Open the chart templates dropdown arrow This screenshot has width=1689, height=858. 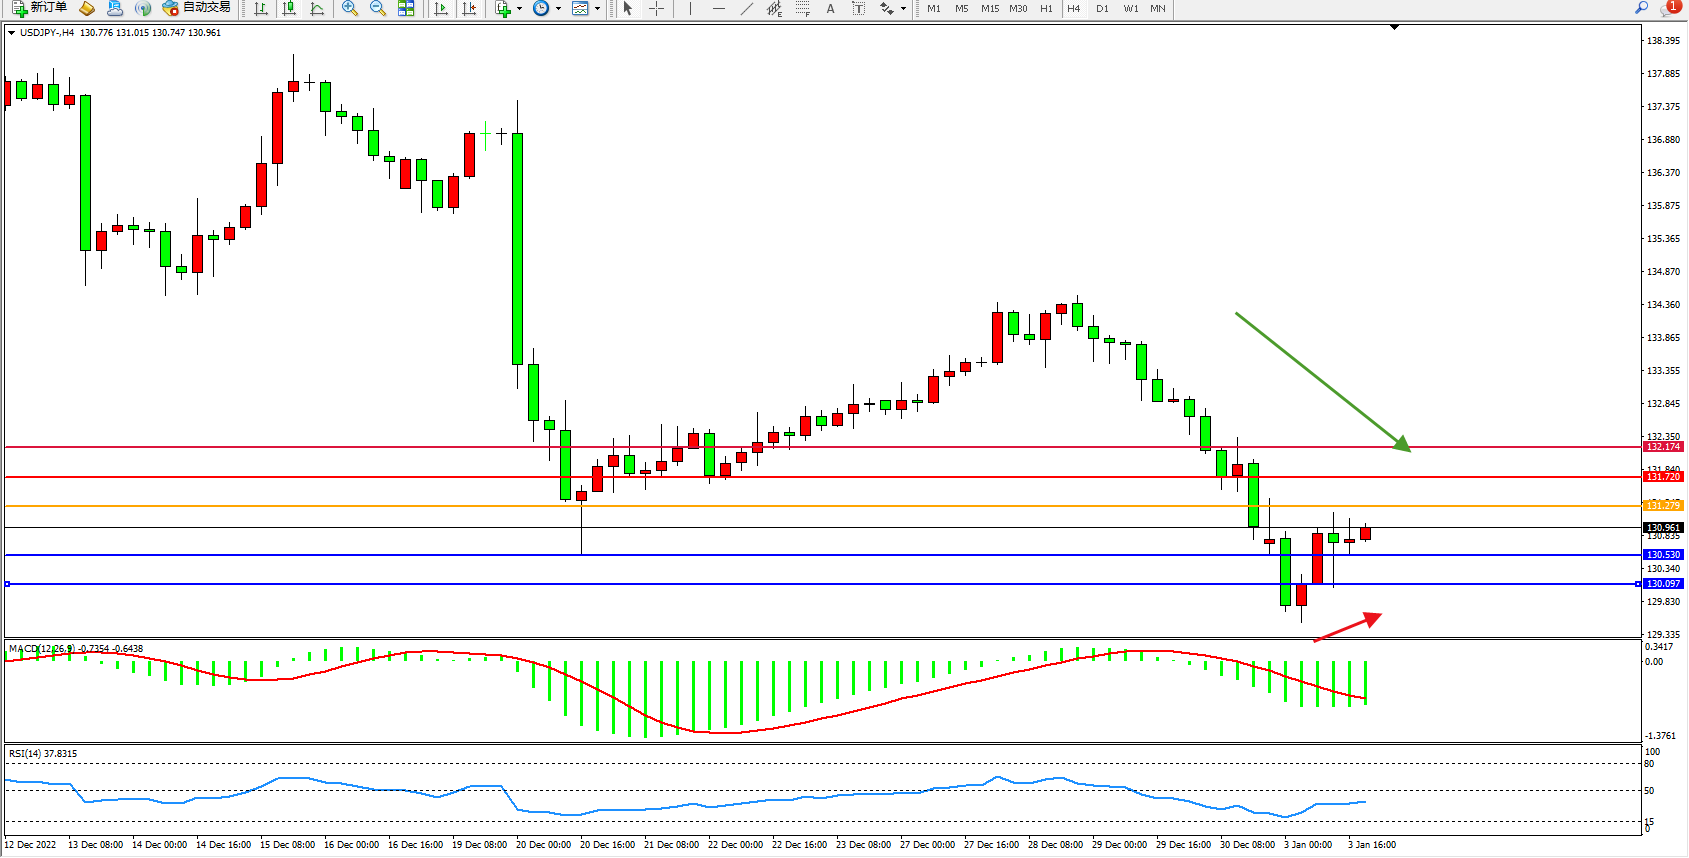click(x=597, y=8)
